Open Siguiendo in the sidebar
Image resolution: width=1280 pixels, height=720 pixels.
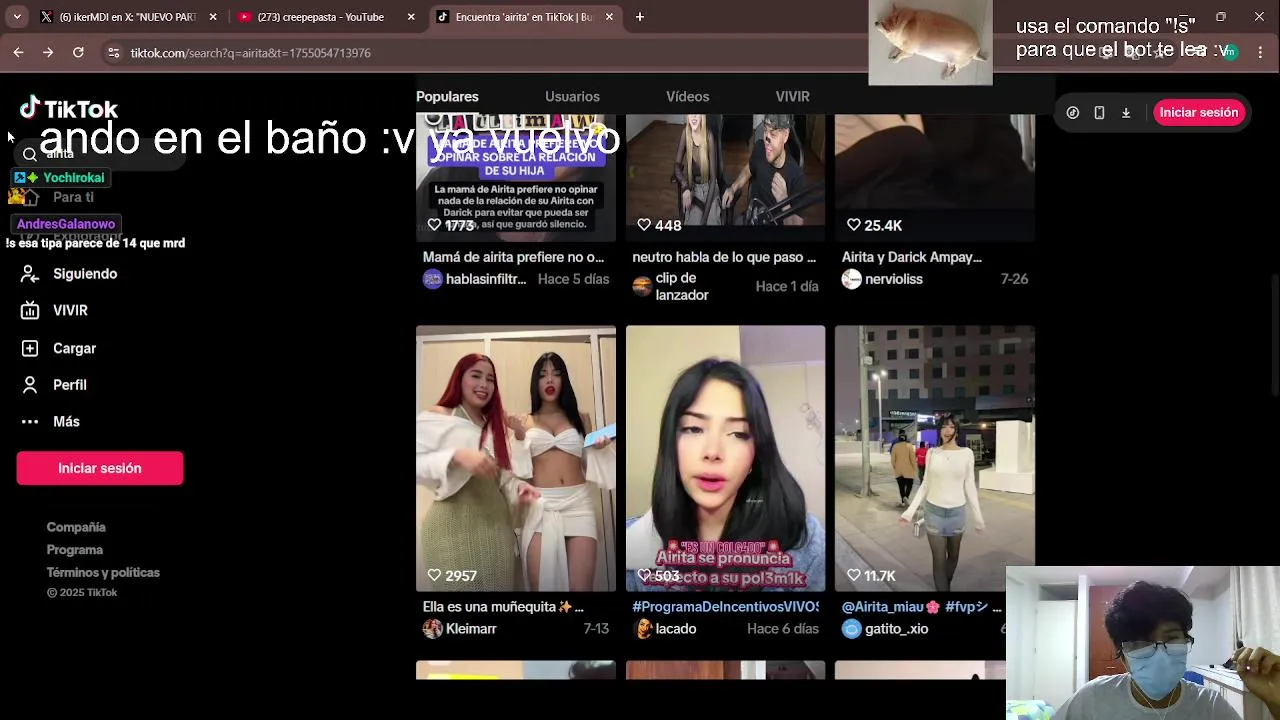85,274
